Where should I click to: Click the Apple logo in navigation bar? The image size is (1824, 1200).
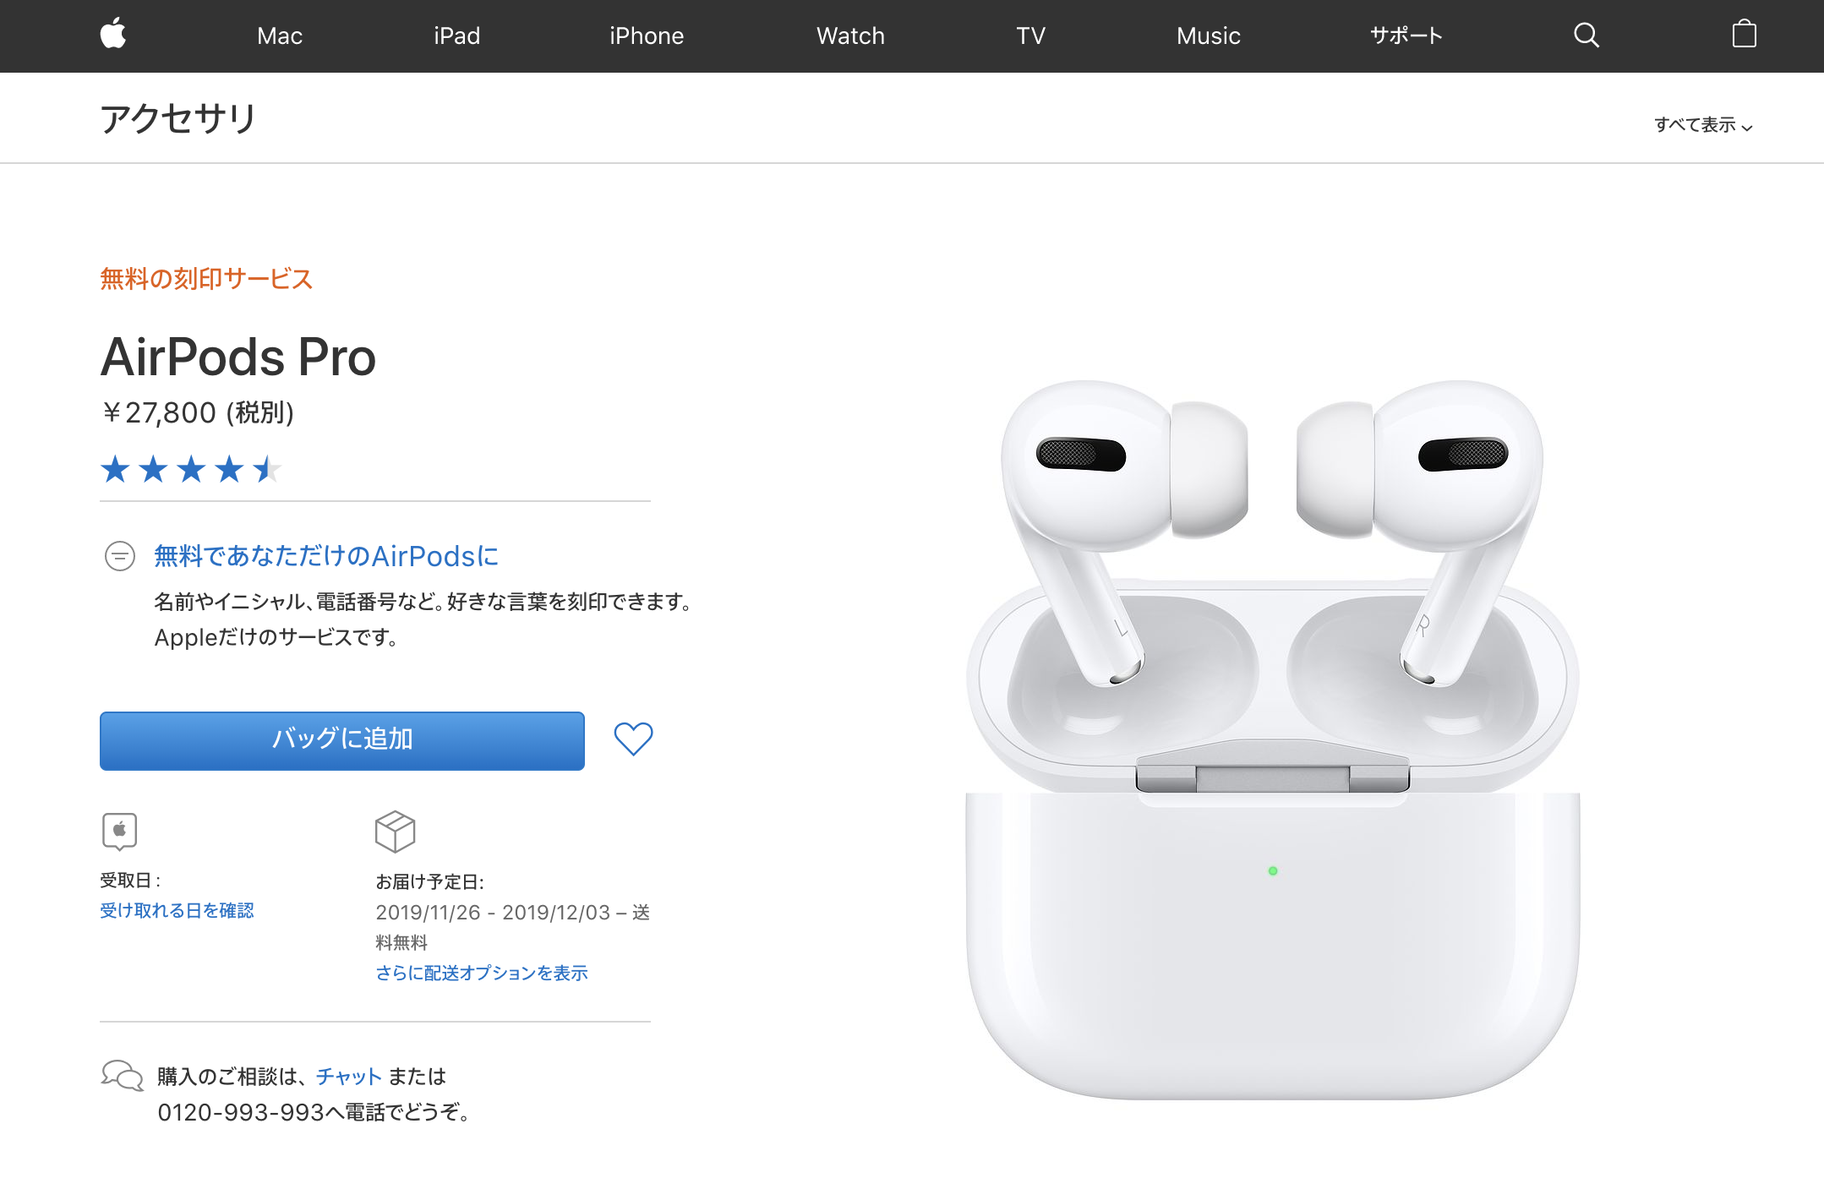[x=113, y=34]
